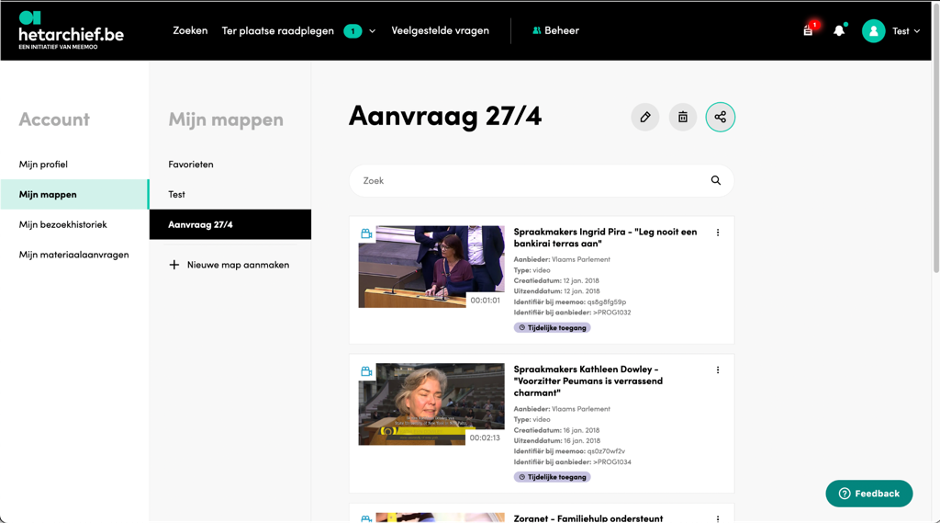Open the Feedback button
The height and width of the screenshot is (525, 941).
(x=869, y=494)
